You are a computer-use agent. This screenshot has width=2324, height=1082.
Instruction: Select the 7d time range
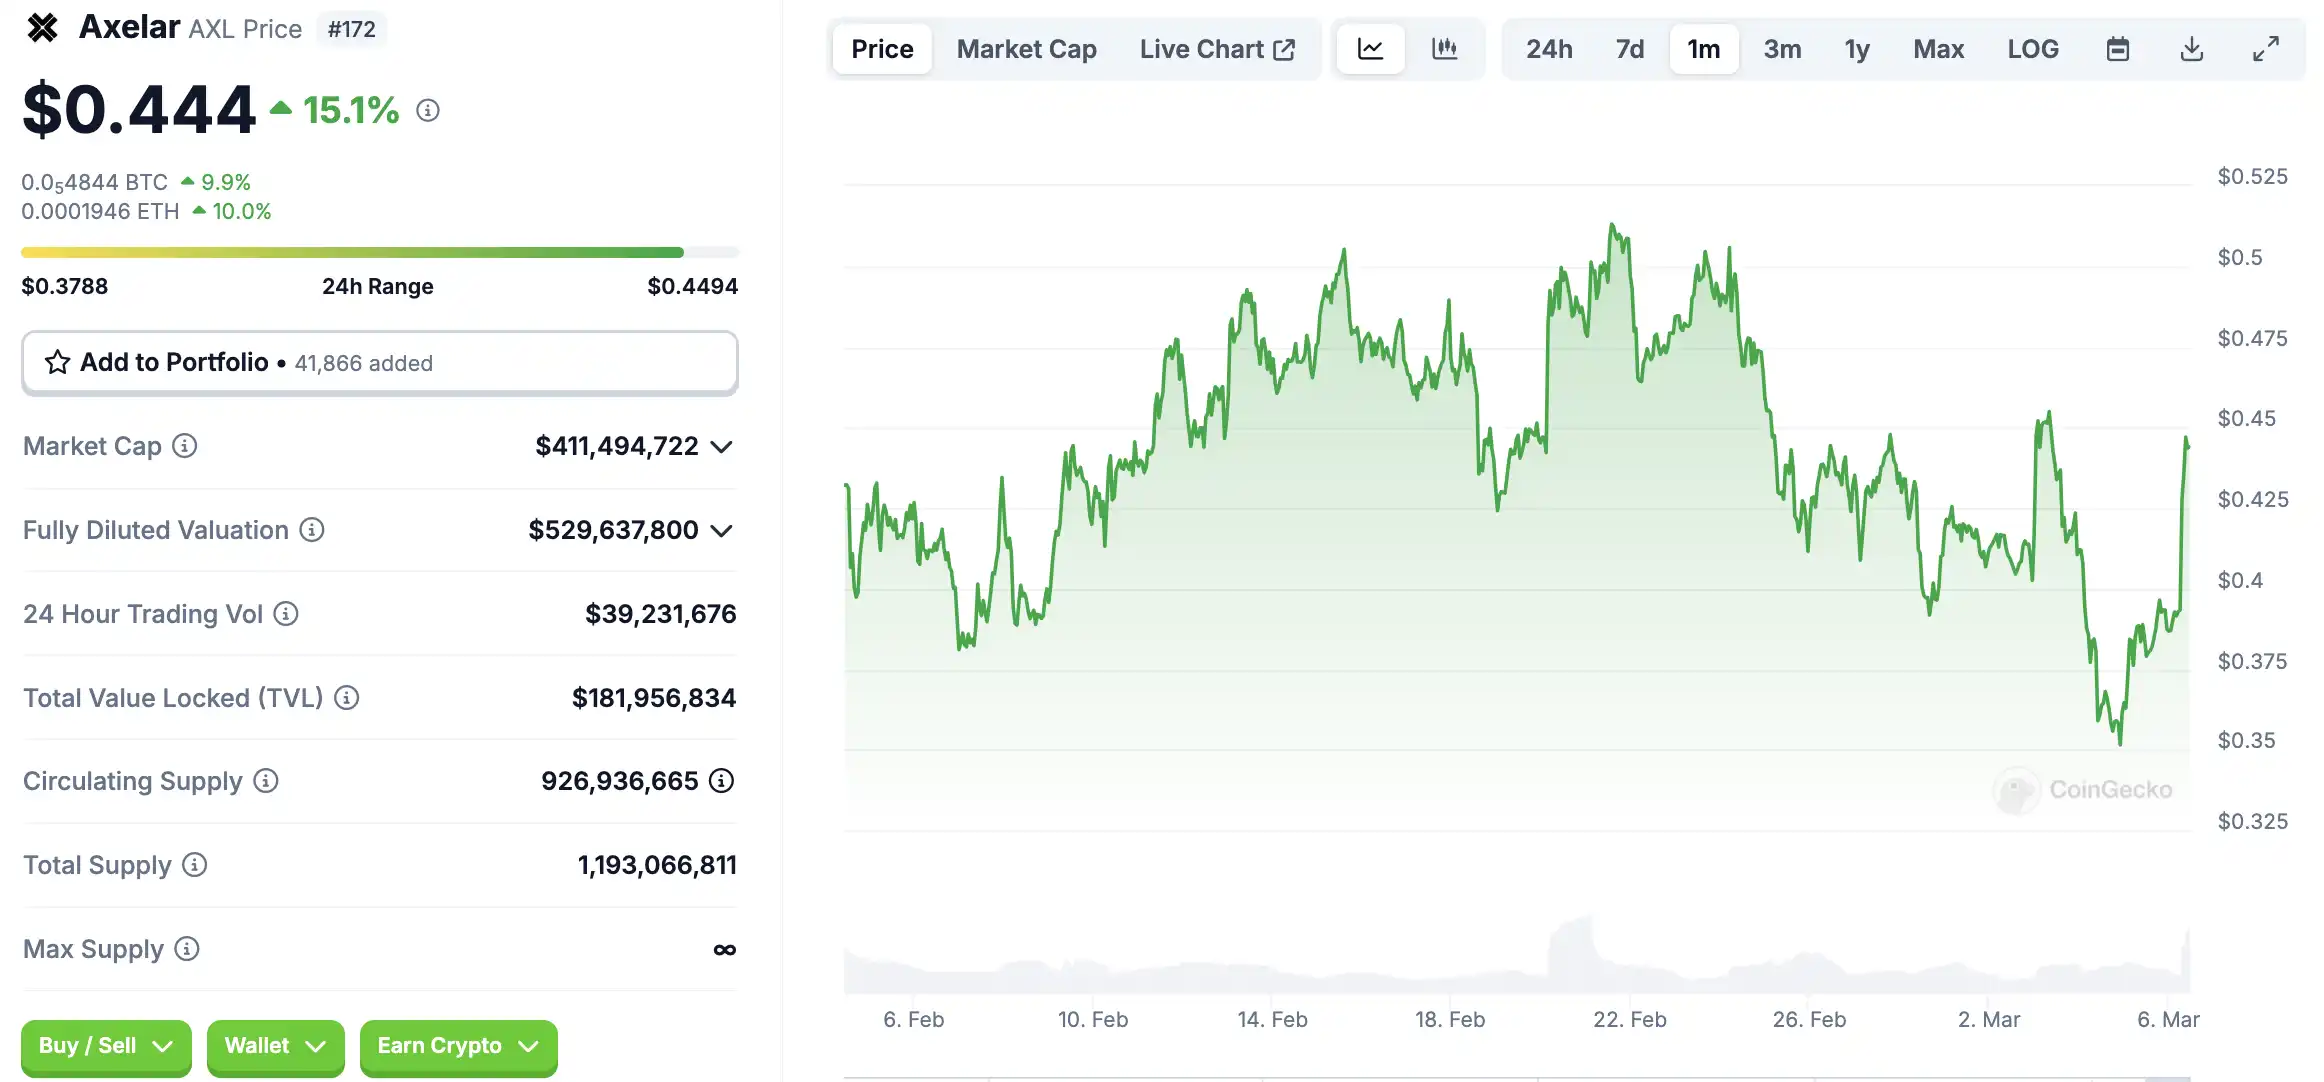coord(1629,49)
